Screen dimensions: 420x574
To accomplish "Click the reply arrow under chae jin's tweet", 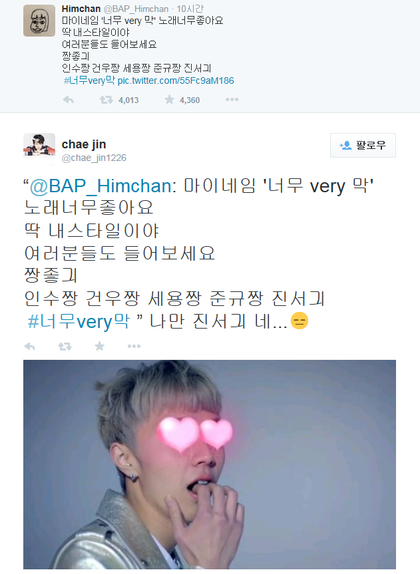I will pos(30,346).
